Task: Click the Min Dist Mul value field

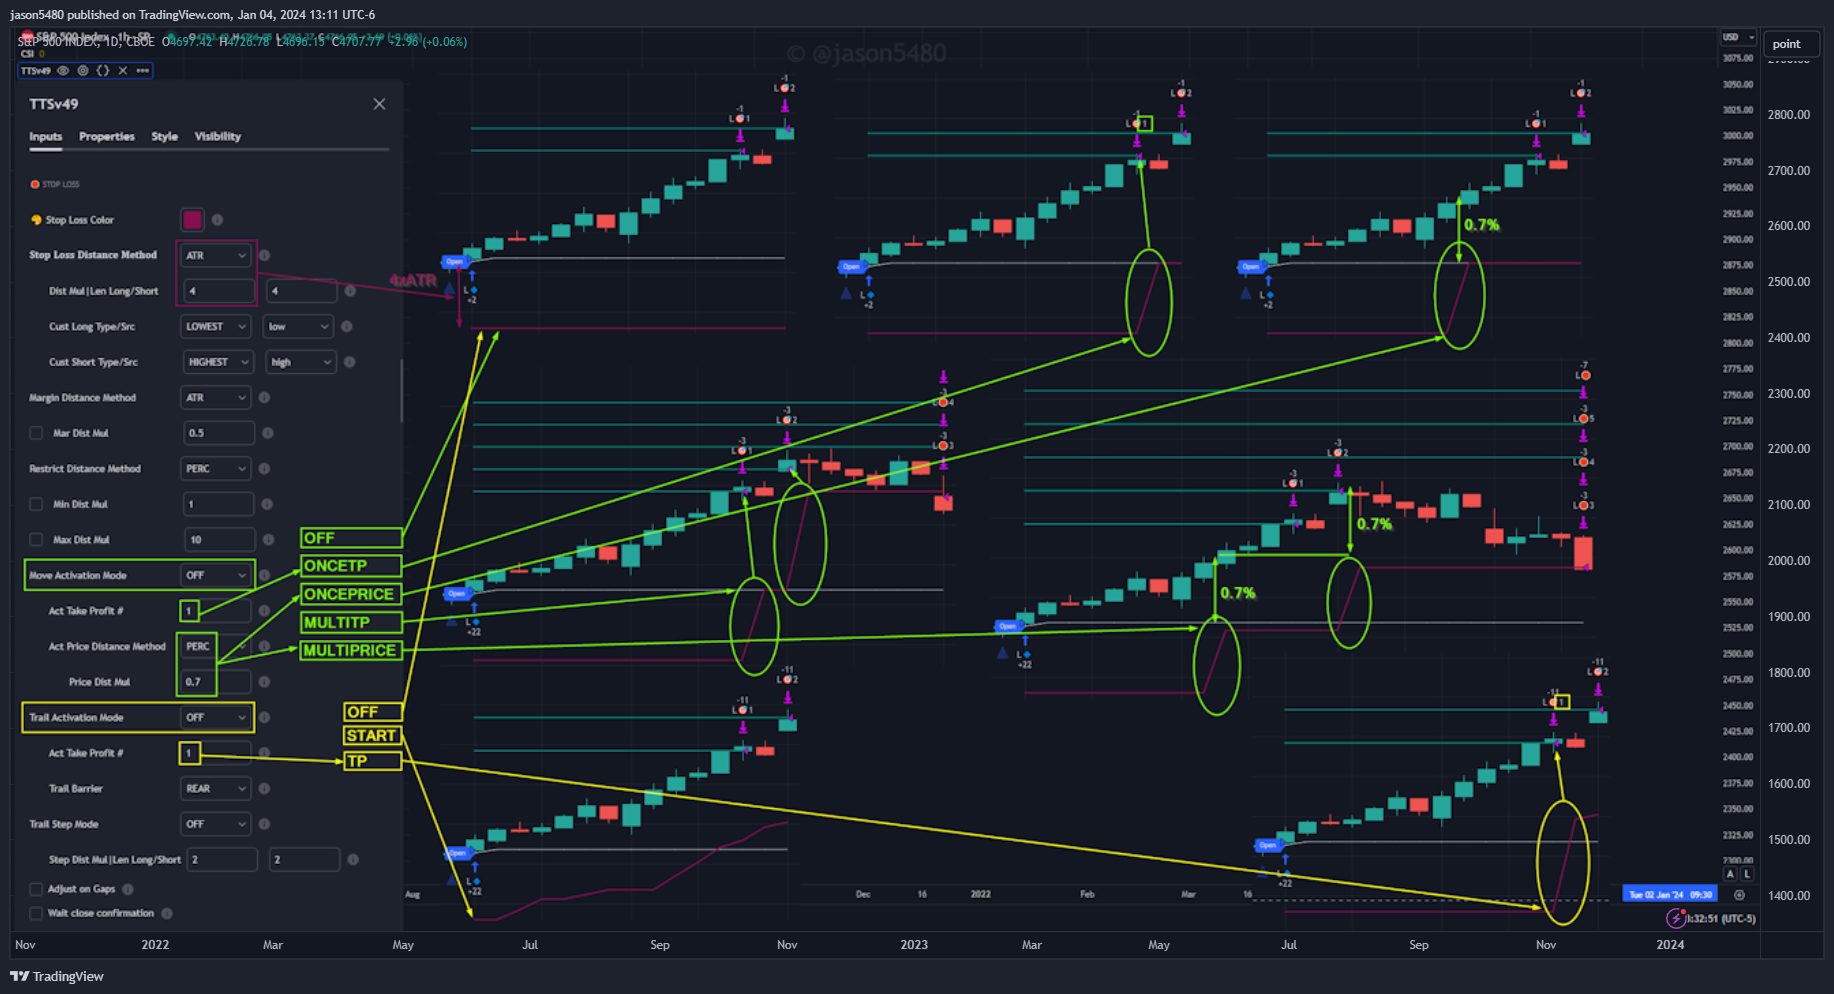Action: 219,504
